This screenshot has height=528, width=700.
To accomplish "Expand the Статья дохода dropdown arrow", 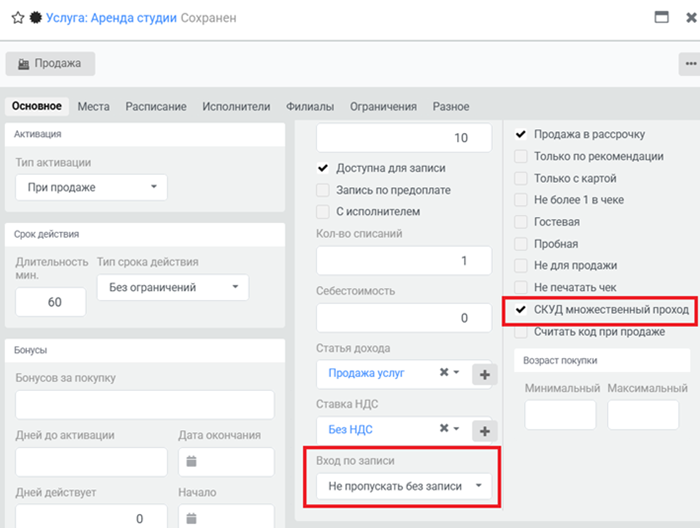I will (x=456, y=372).
